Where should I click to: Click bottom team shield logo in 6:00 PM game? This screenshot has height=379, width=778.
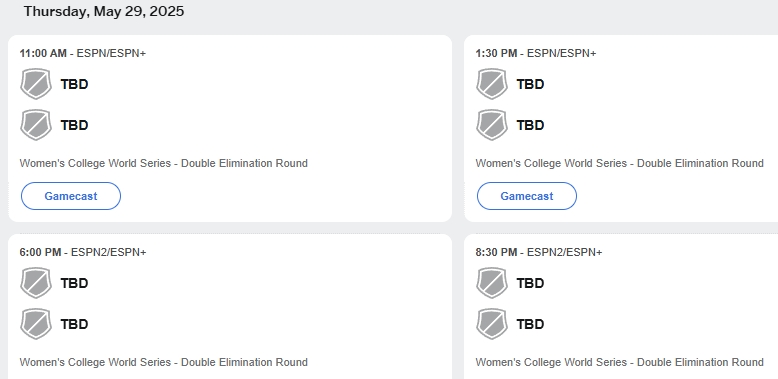point(36,323)
